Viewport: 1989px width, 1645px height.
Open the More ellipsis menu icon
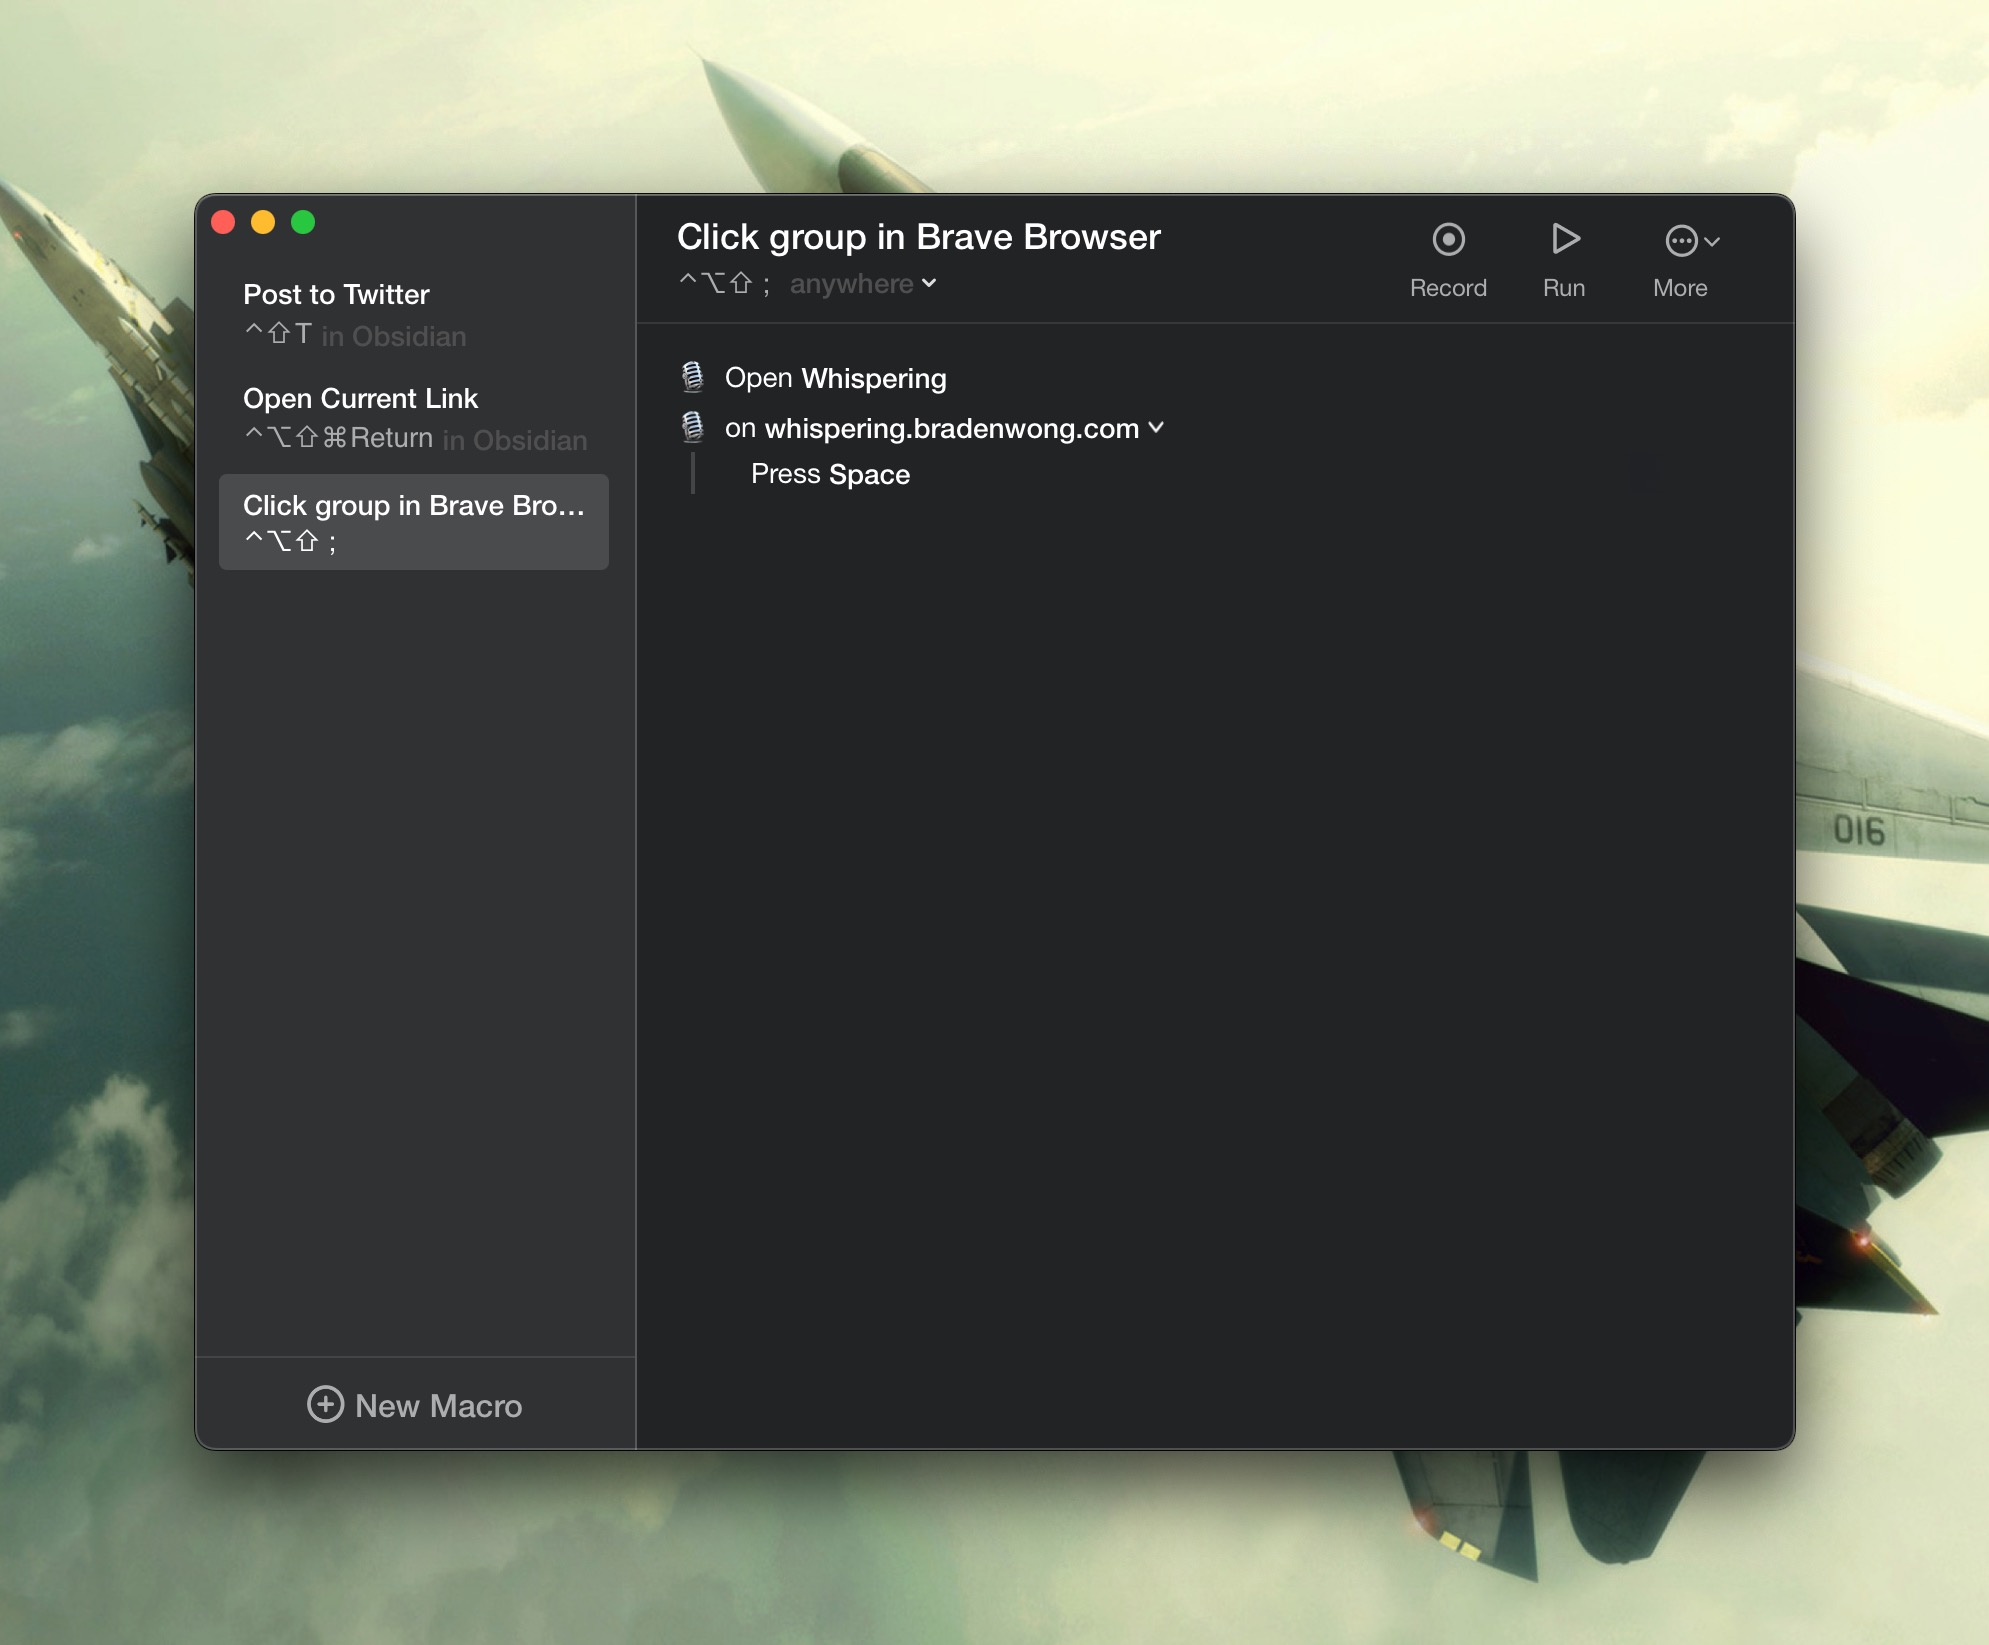[1681, 241]
